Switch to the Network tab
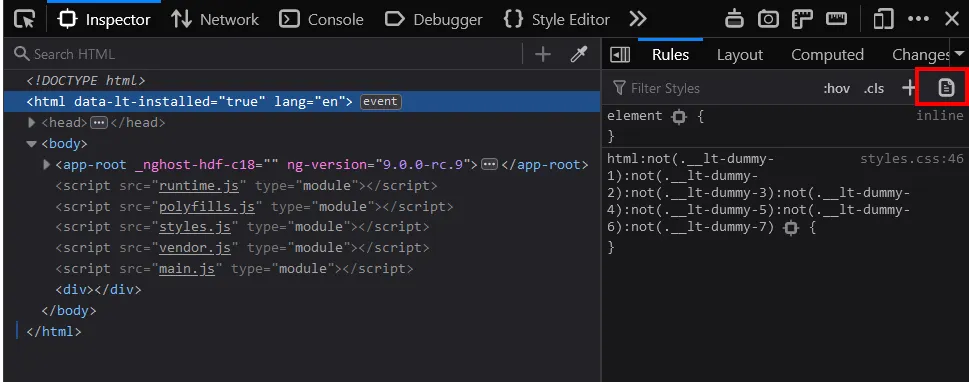The image size is (969, 382). coord(215,19)
